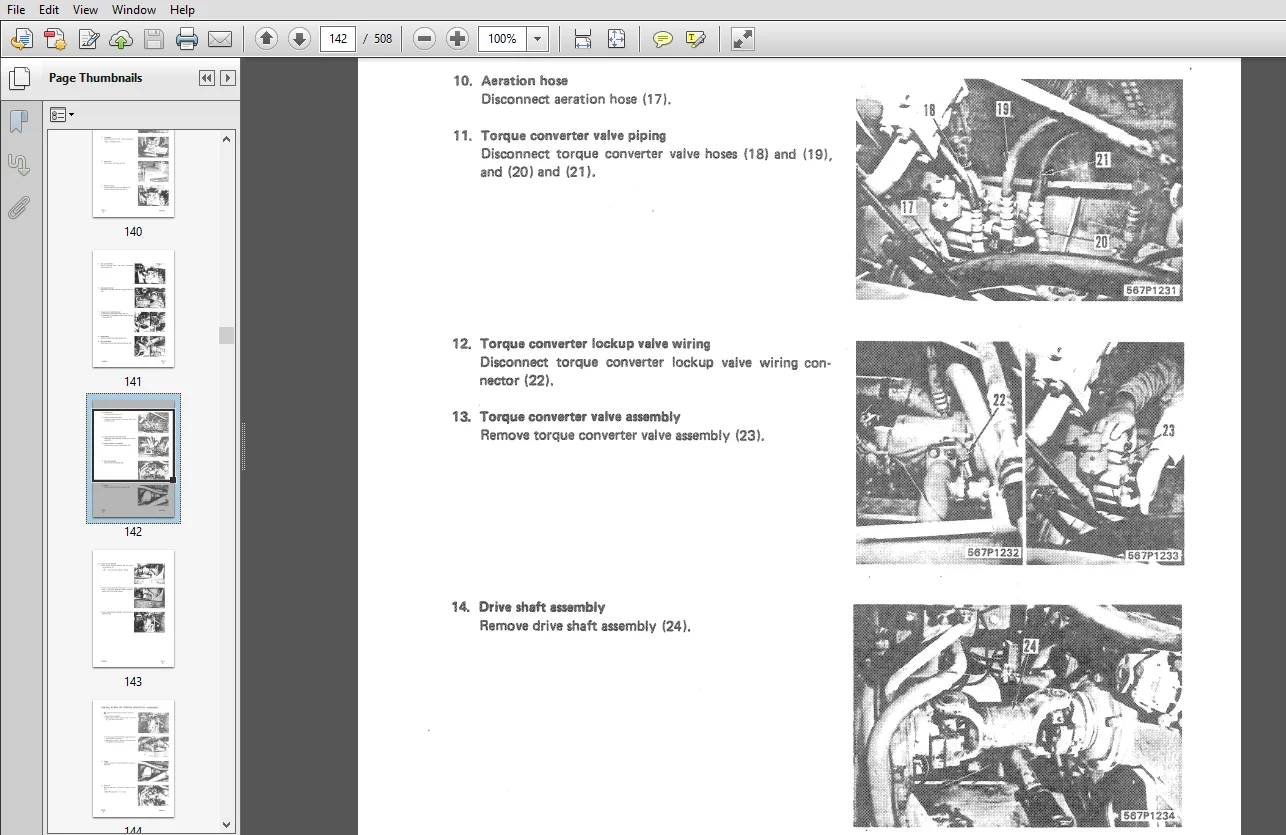This screenshot has width=1286, height=835.
Task: Click the zoom percentage field showing 100%
Action: pyautogui.click(x=503, y=39)
